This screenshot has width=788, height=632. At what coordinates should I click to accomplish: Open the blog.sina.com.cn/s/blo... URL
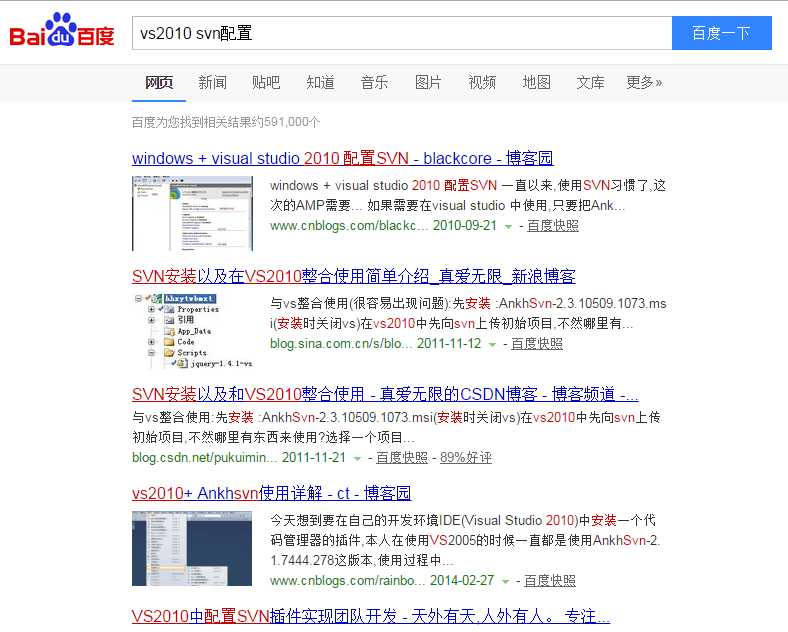[341, 344]
